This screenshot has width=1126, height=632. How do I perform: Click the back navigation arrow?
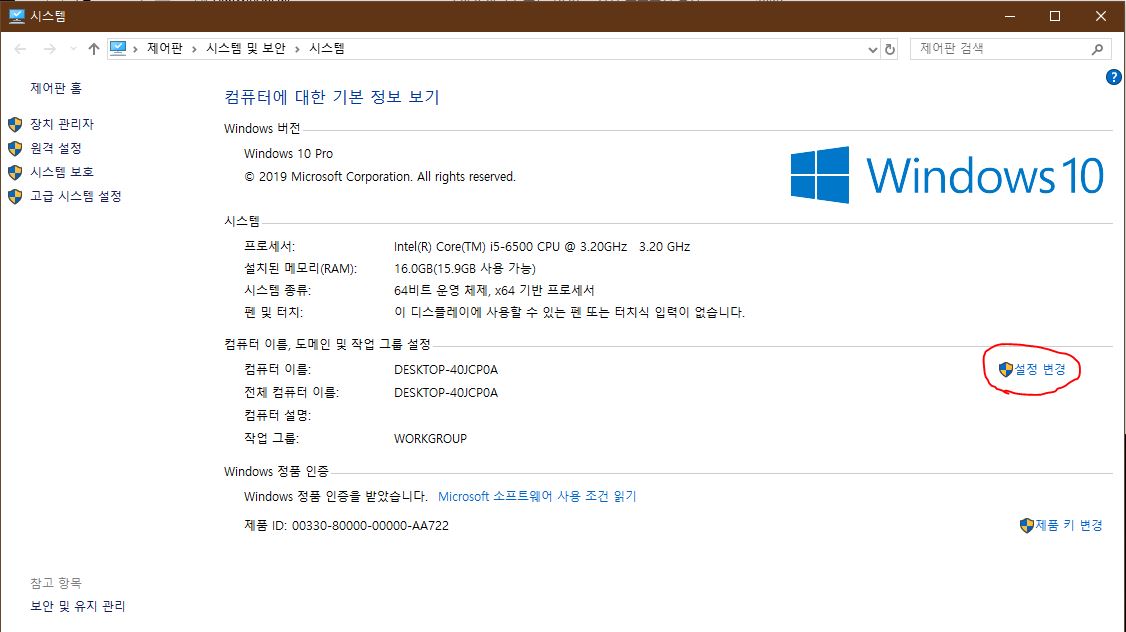click(20, 49)
